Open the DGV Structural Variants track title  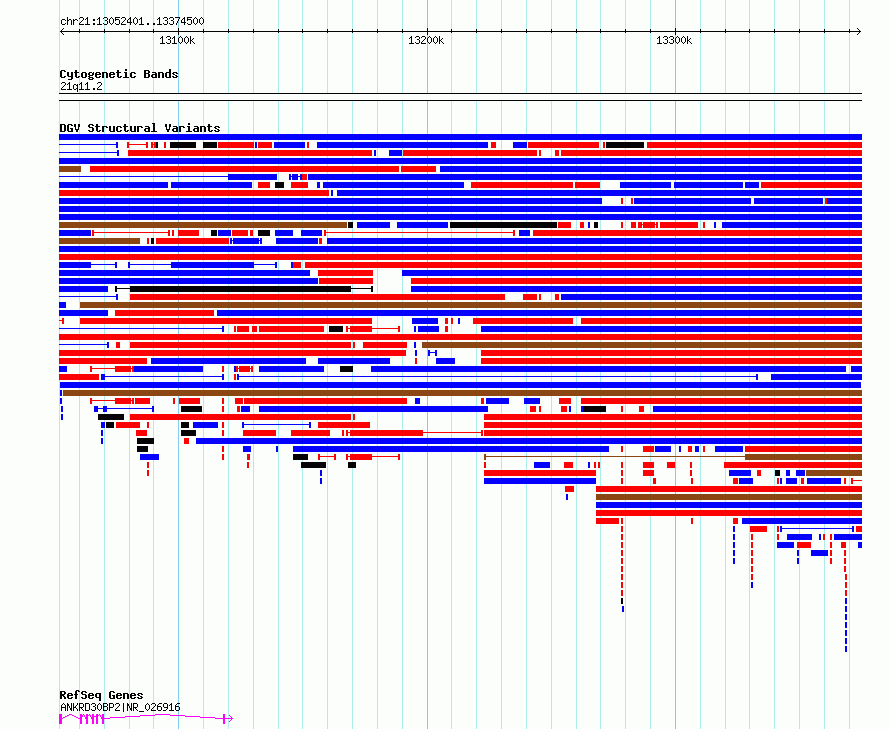pyautogui.click(x=140, y=128)
